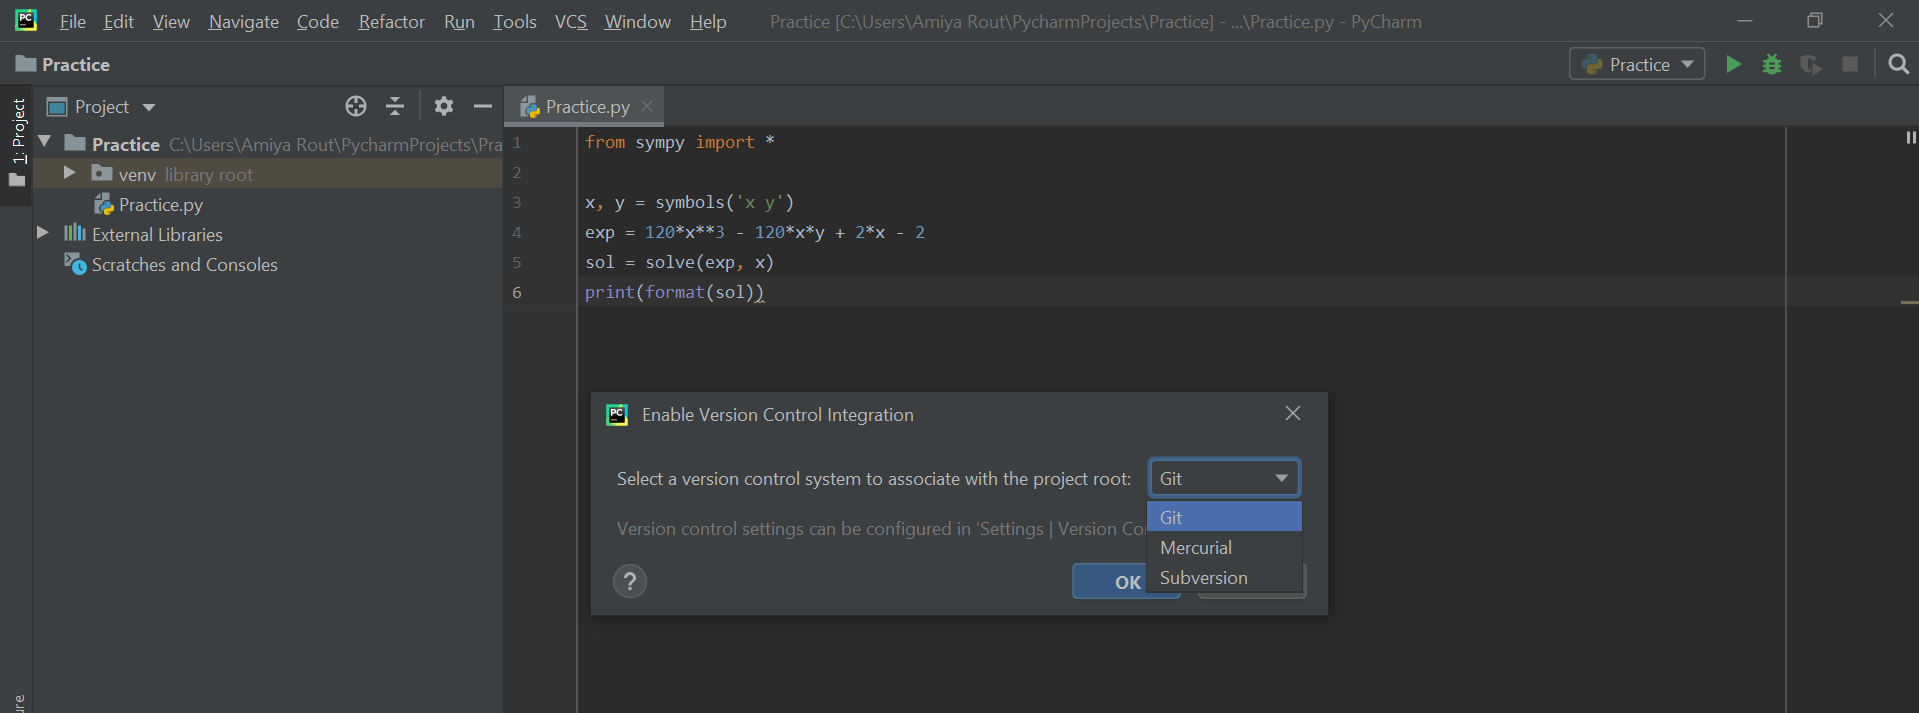Place cursor on the 'from sympy import *' line
Image resolution: width=1919 pixels, height=713 pixels.
[x=680, y=142]
